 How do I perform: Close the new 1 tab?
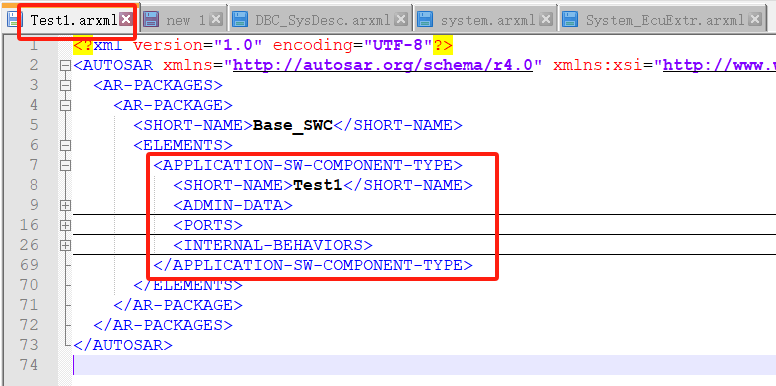click(216, 19)
